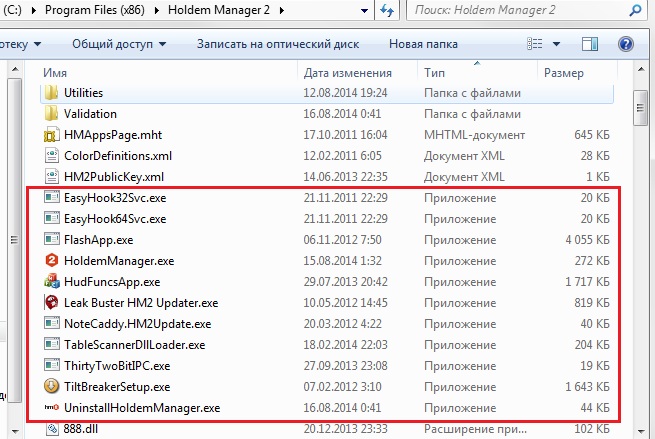
Task: Select the EasyHook32Svc.exe application icon
Action: [x=52, y=197]
